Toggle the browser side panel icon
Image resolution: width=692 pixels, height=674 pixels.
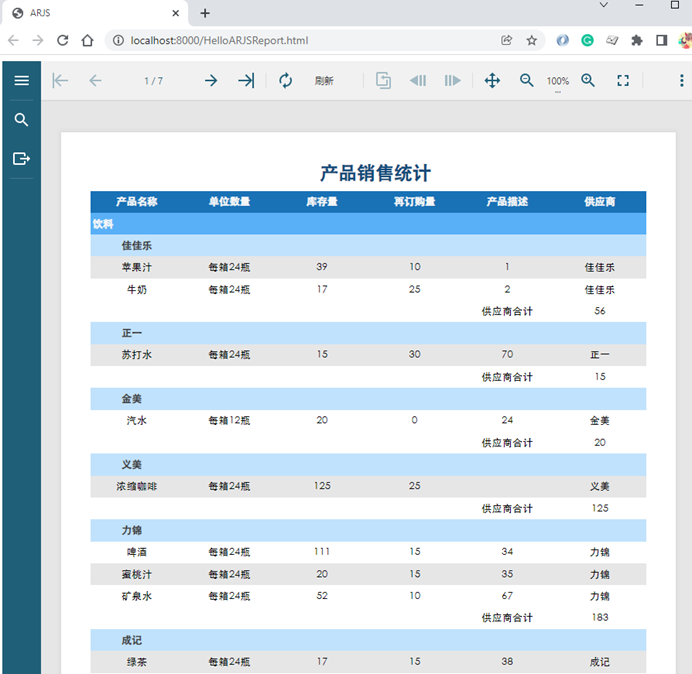(661, 41)
